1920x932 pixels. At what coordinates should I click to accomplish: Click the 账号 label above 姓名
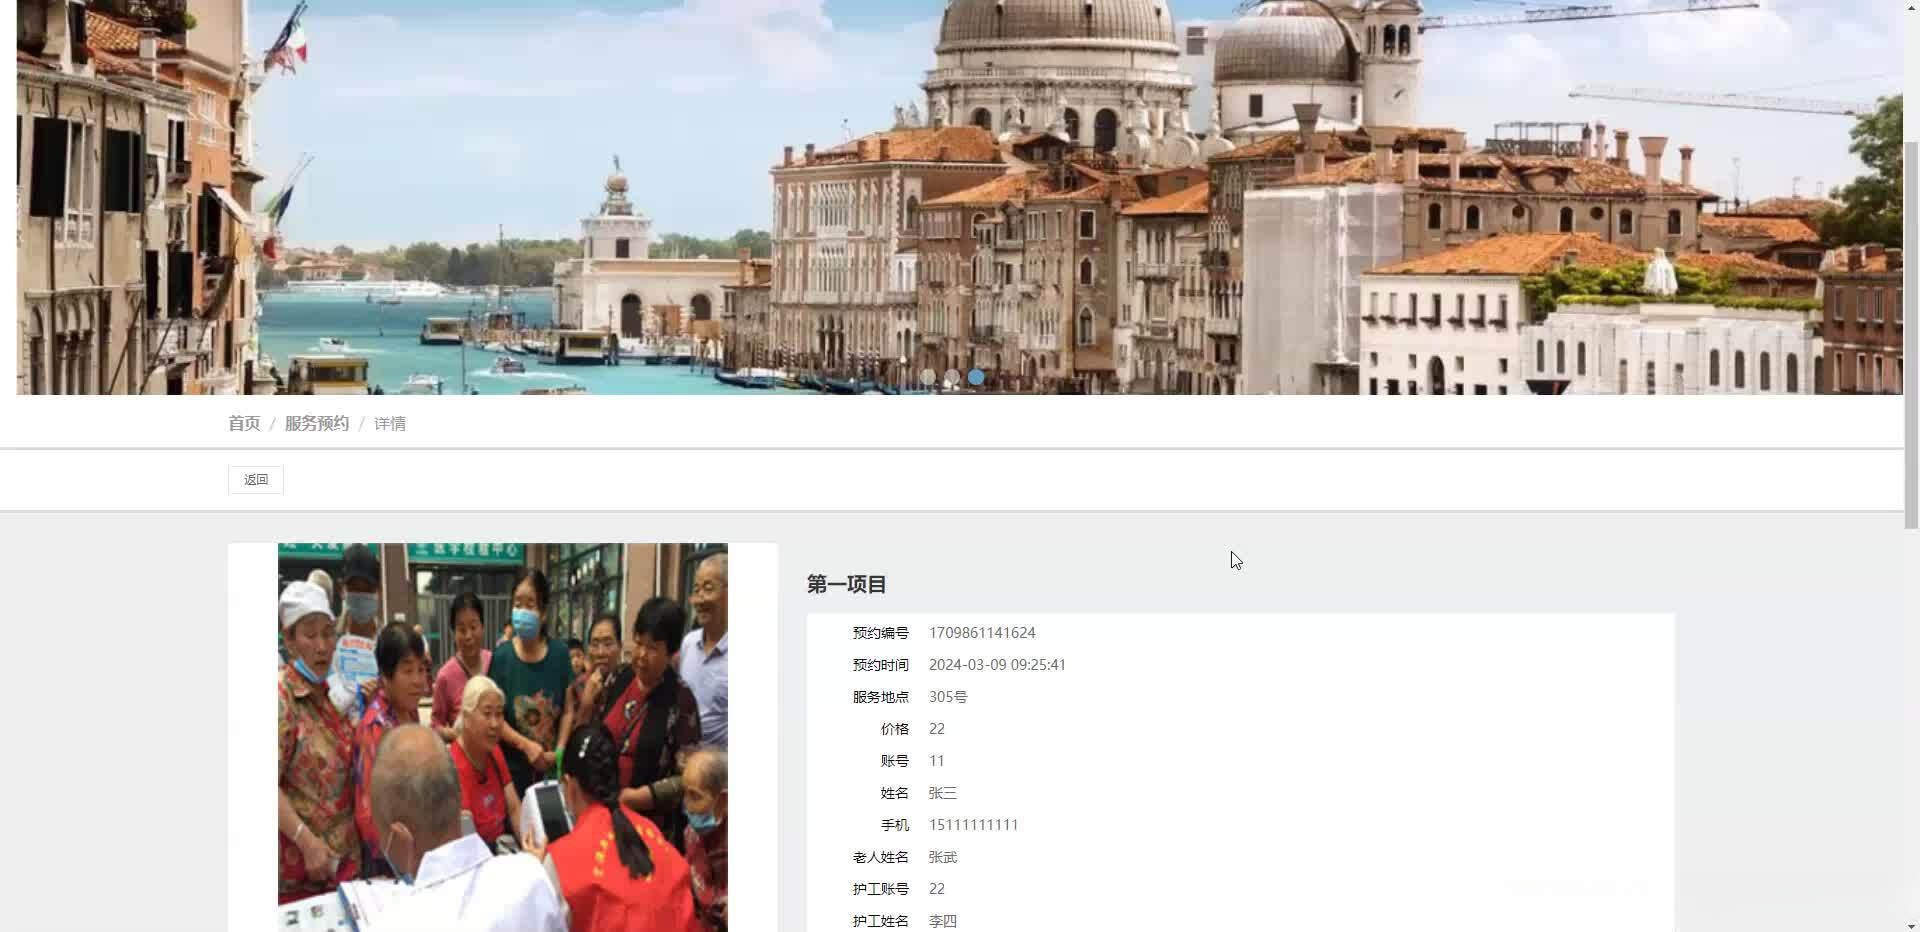(895, 761)
